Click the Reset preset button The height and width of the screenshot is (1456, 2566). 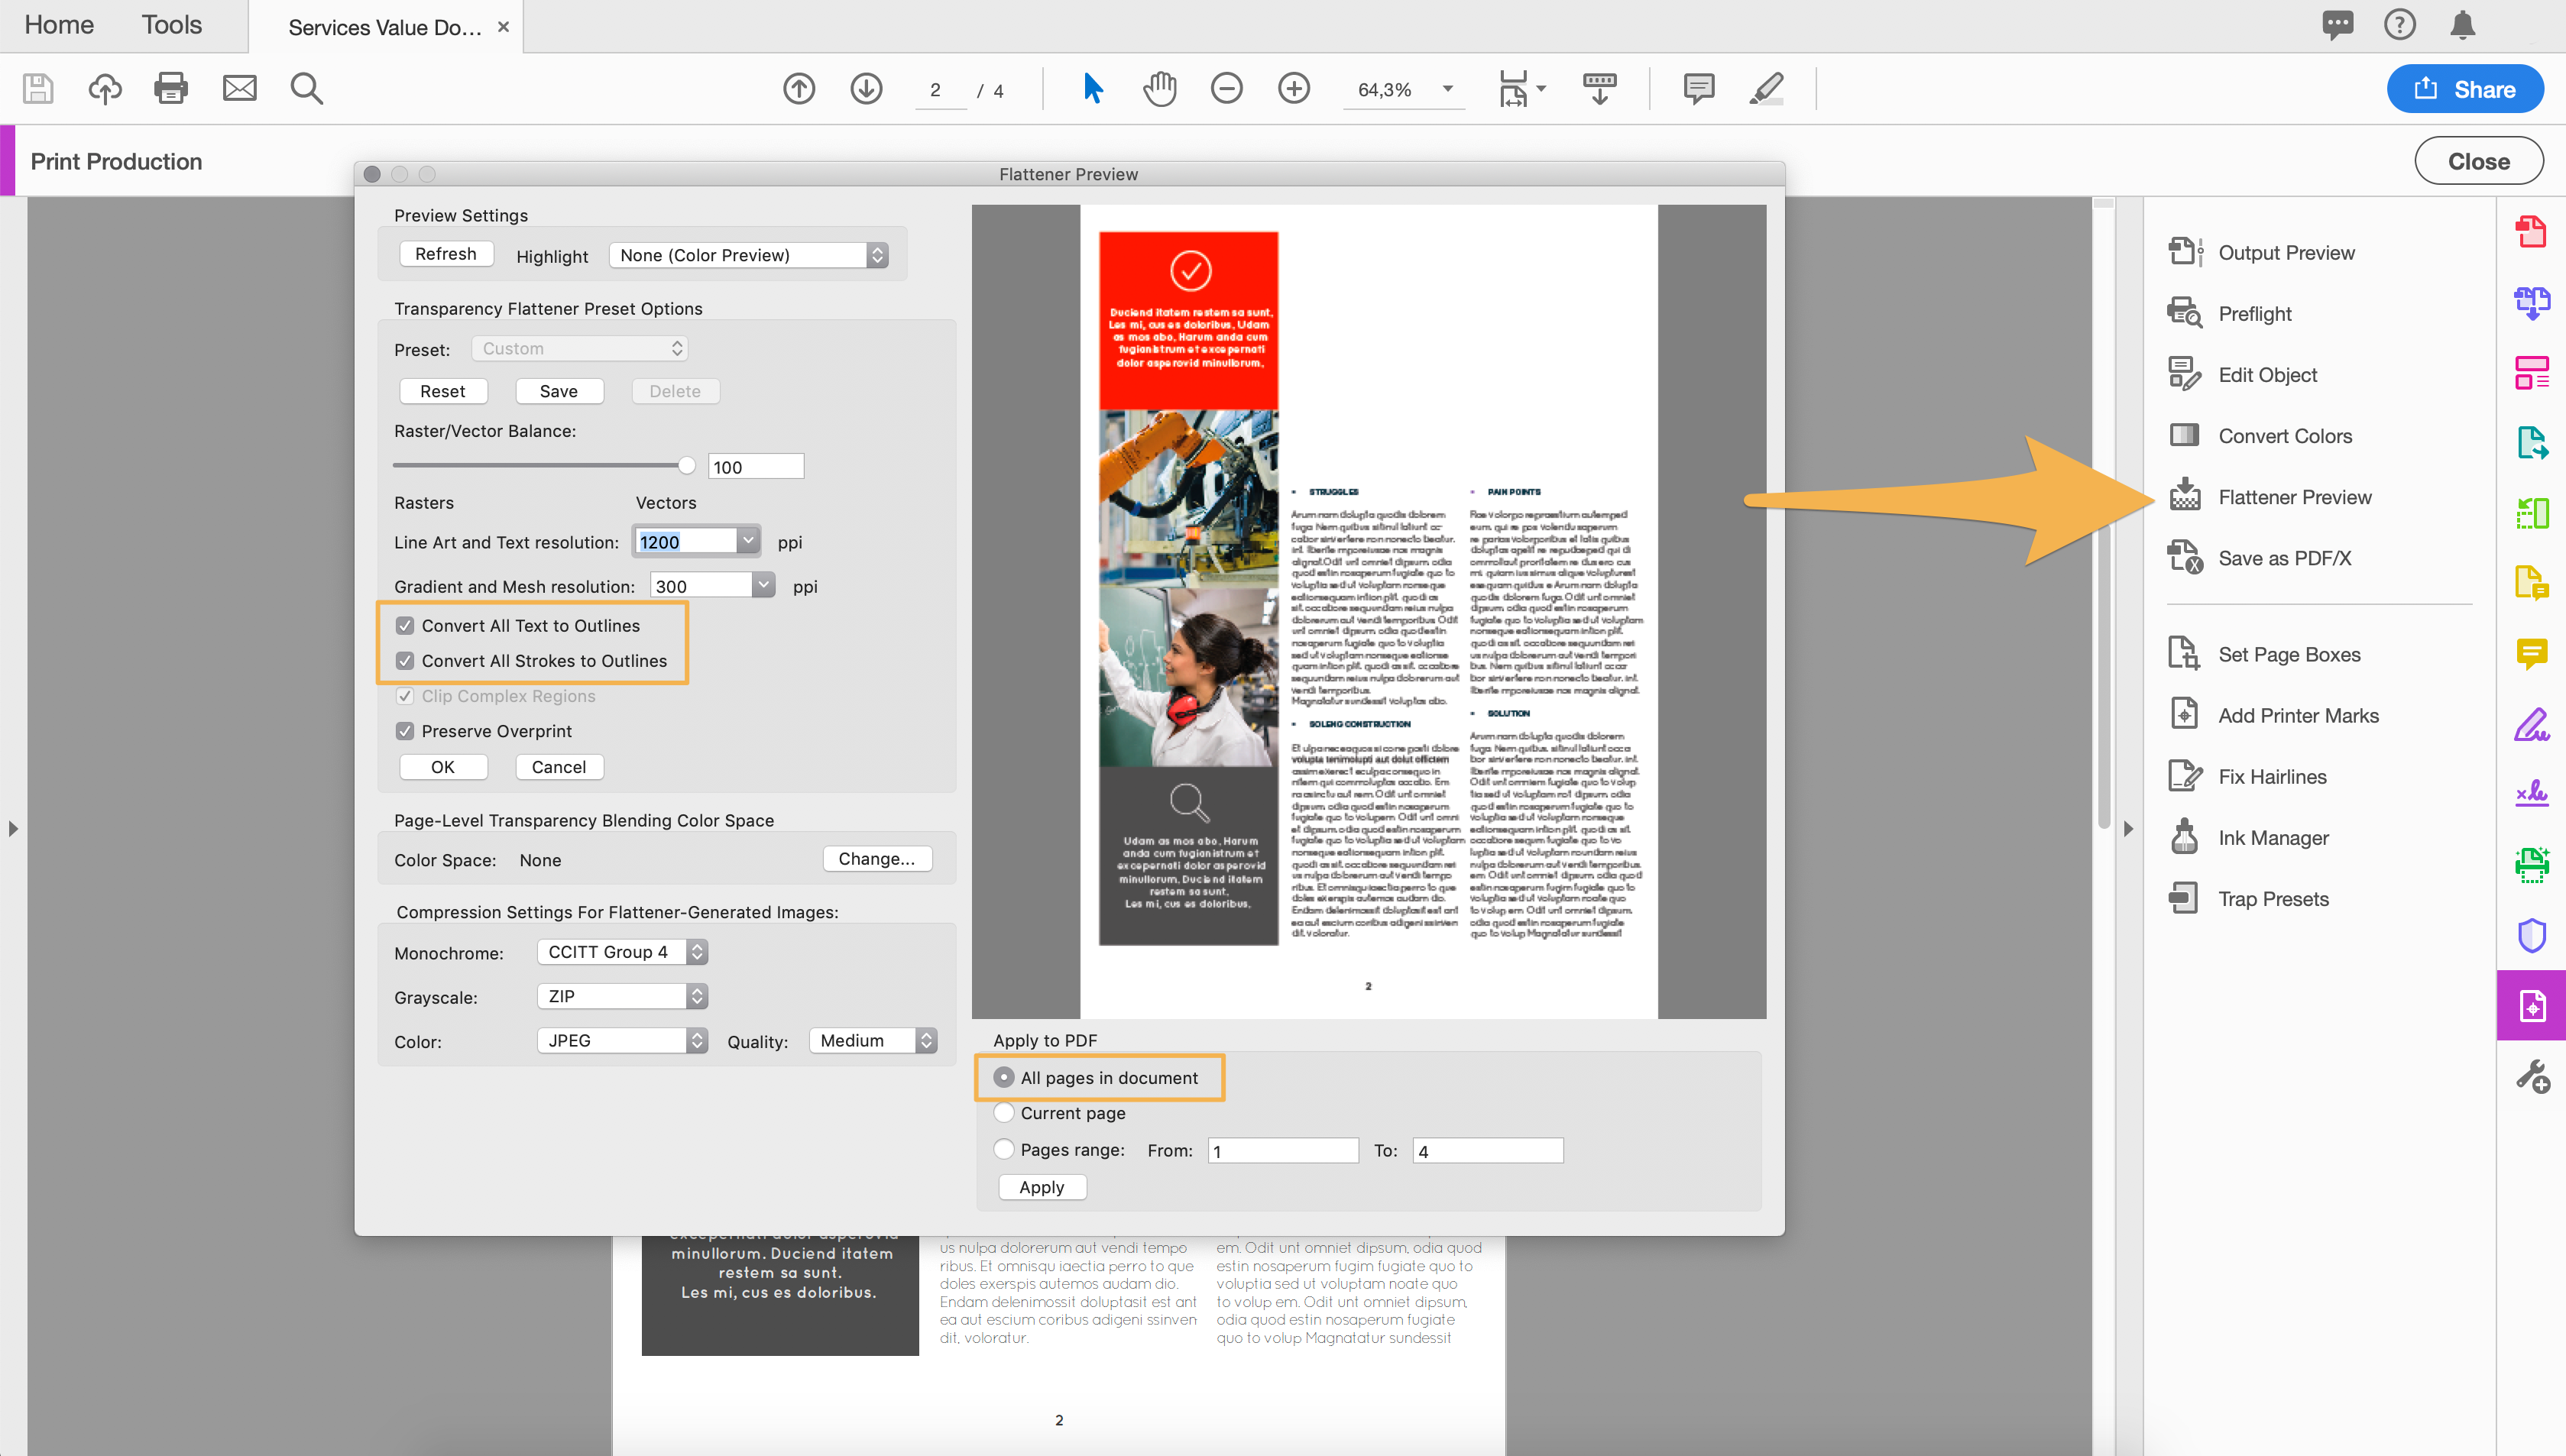coord(443,390)
